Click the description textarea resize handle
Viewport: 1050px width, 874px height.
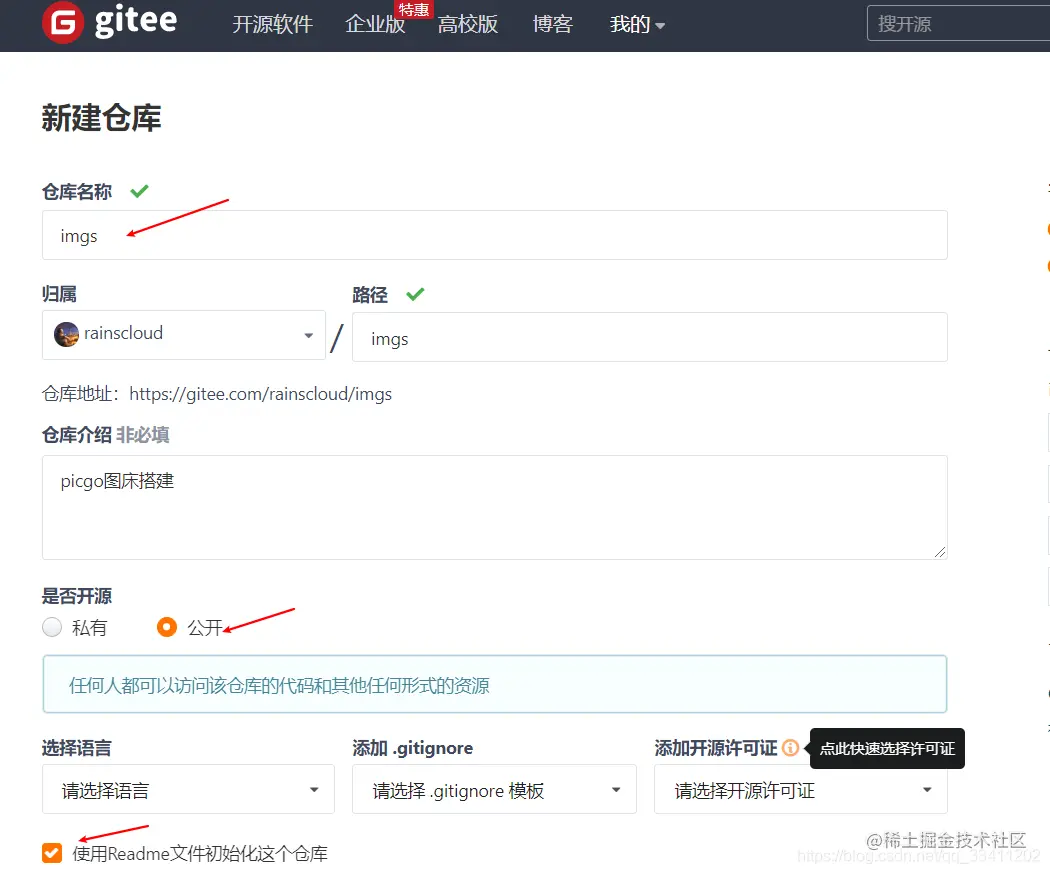tap(940, 552)
